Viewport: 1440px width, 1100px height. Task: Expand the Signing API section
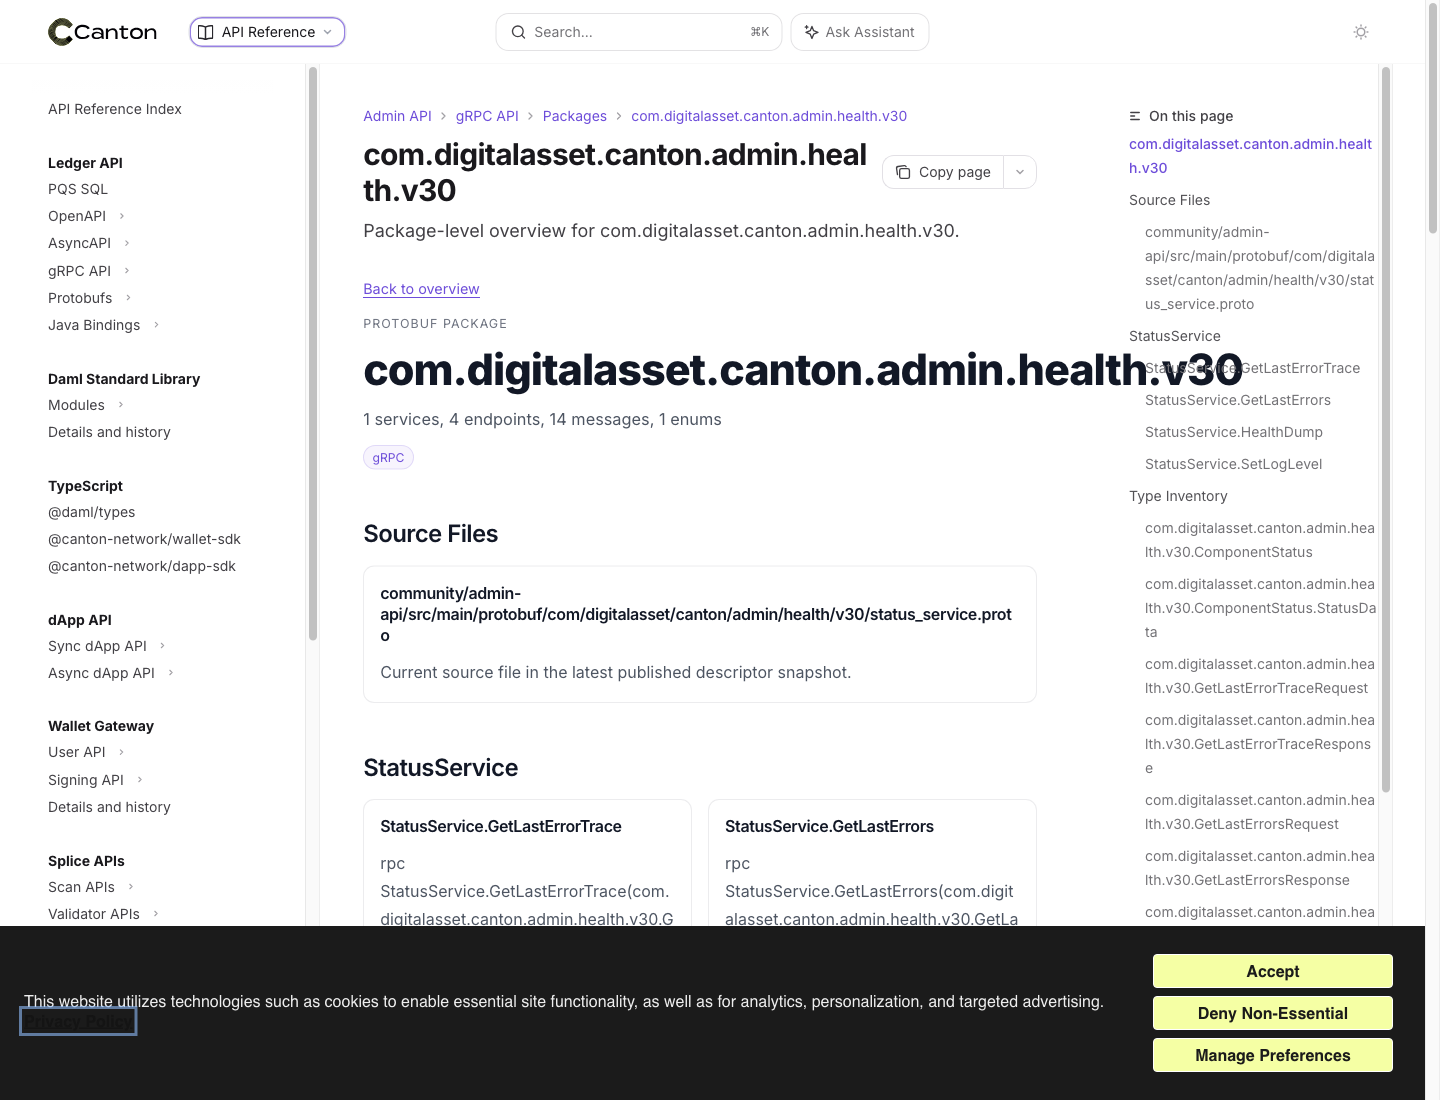click(140, 780)
